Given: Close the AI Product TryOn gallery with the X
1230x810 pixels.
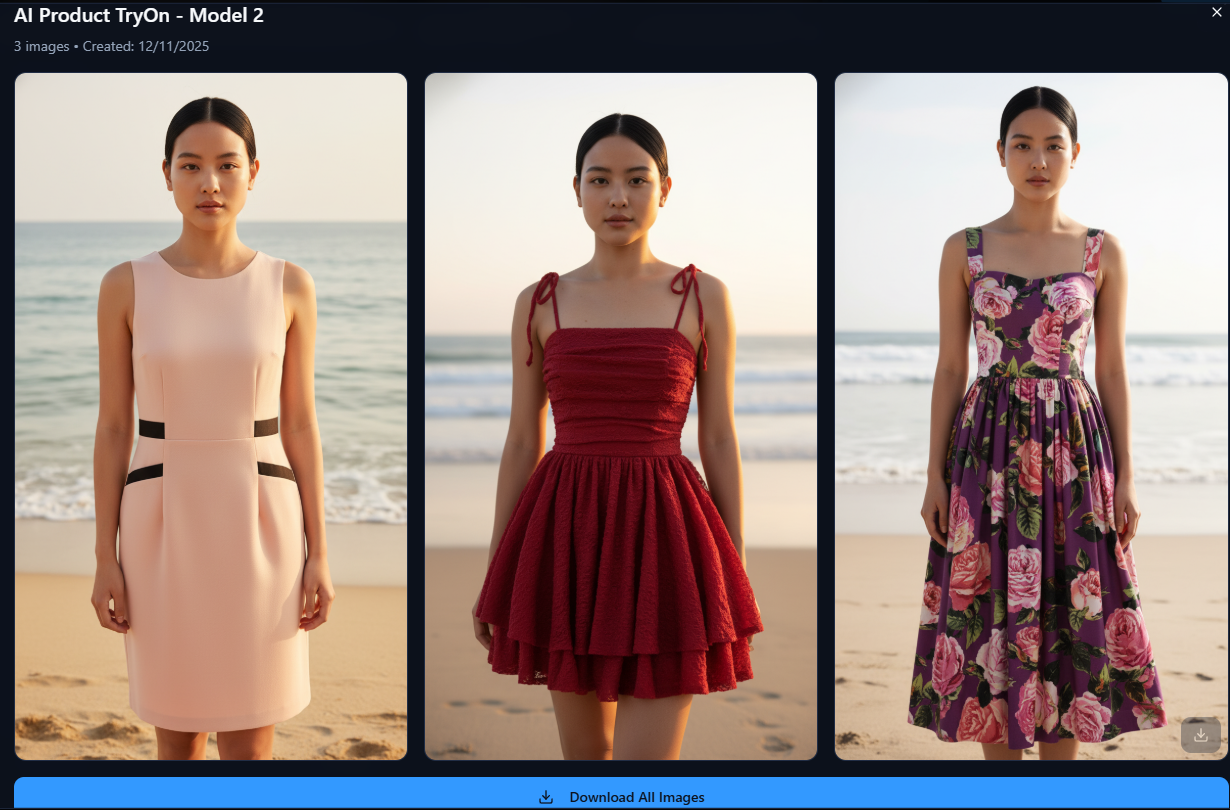Looking at the screenshot, I should tap(1219, 14).
